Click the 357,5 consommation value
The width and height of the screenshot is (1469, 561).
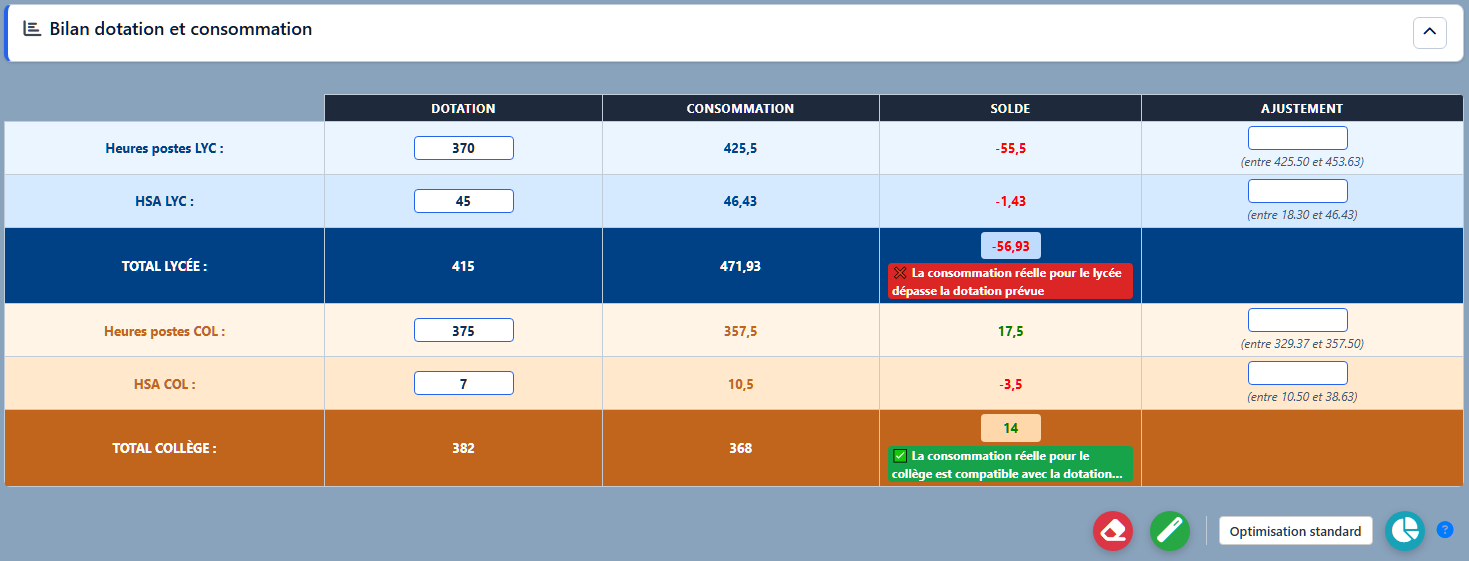pyautogui.click(x=741, y=331)
